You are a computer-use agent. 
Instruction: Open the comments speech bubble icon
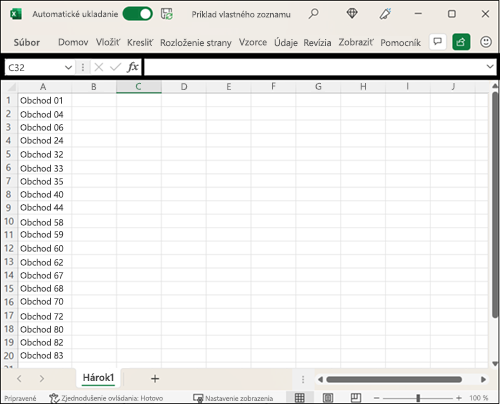[438, 42]
